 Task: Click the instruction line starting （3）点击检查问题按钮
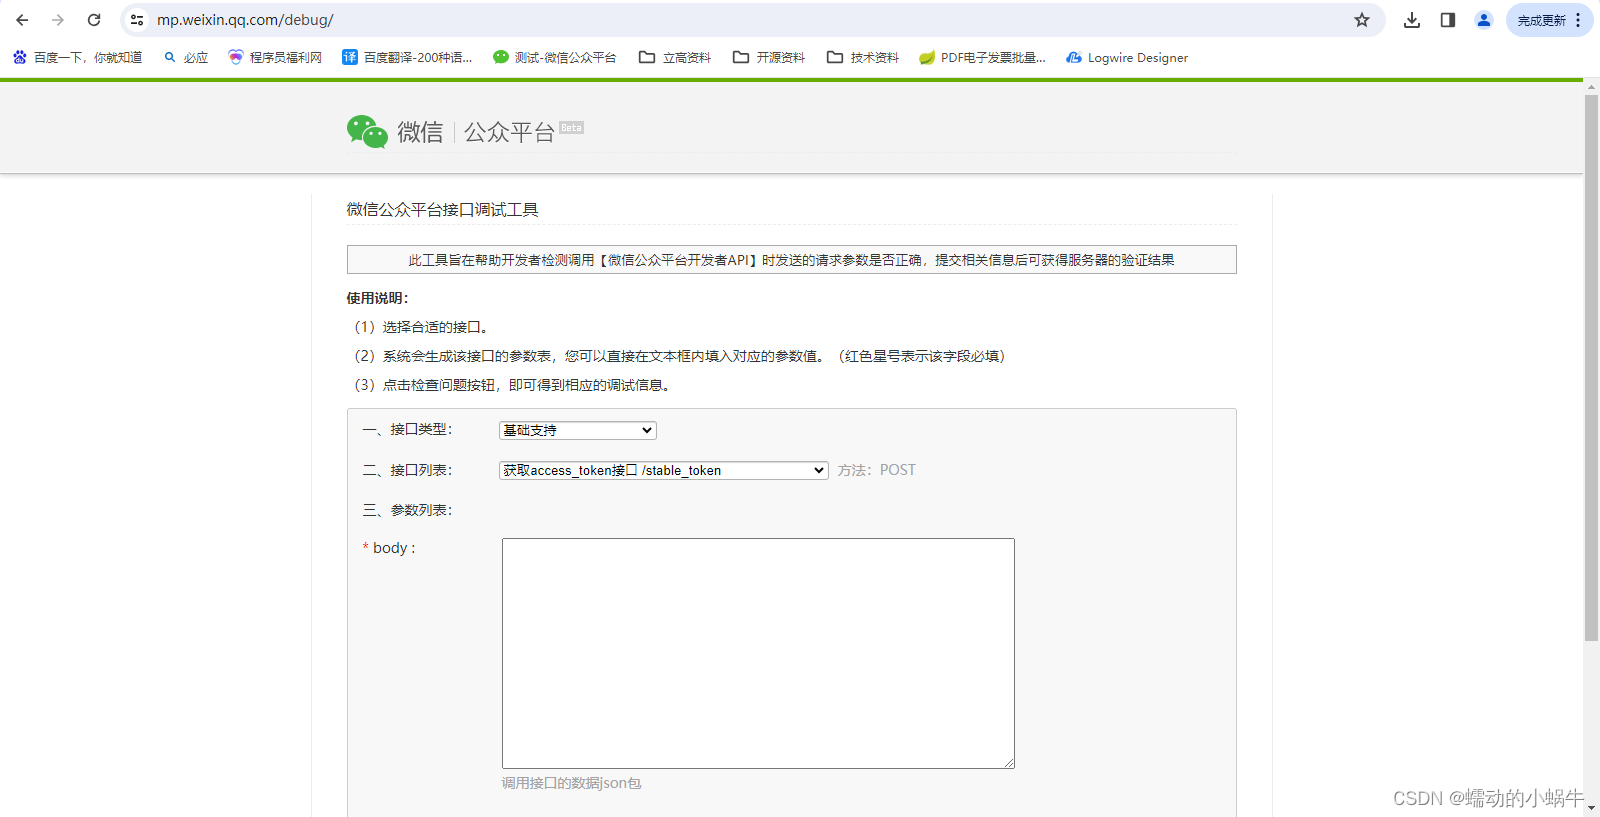click(x=512, y=385)
